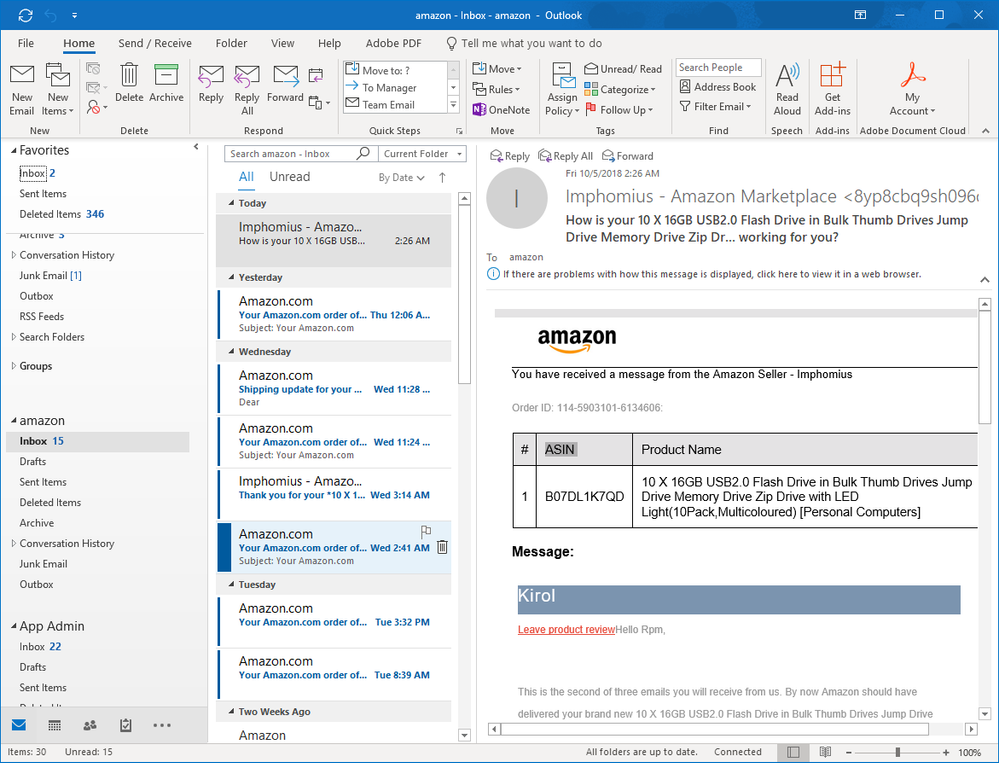This screenshot has height=763, width=999.
Task: Open the File menu
Action: pyautogui.click(x=25, y=43)
